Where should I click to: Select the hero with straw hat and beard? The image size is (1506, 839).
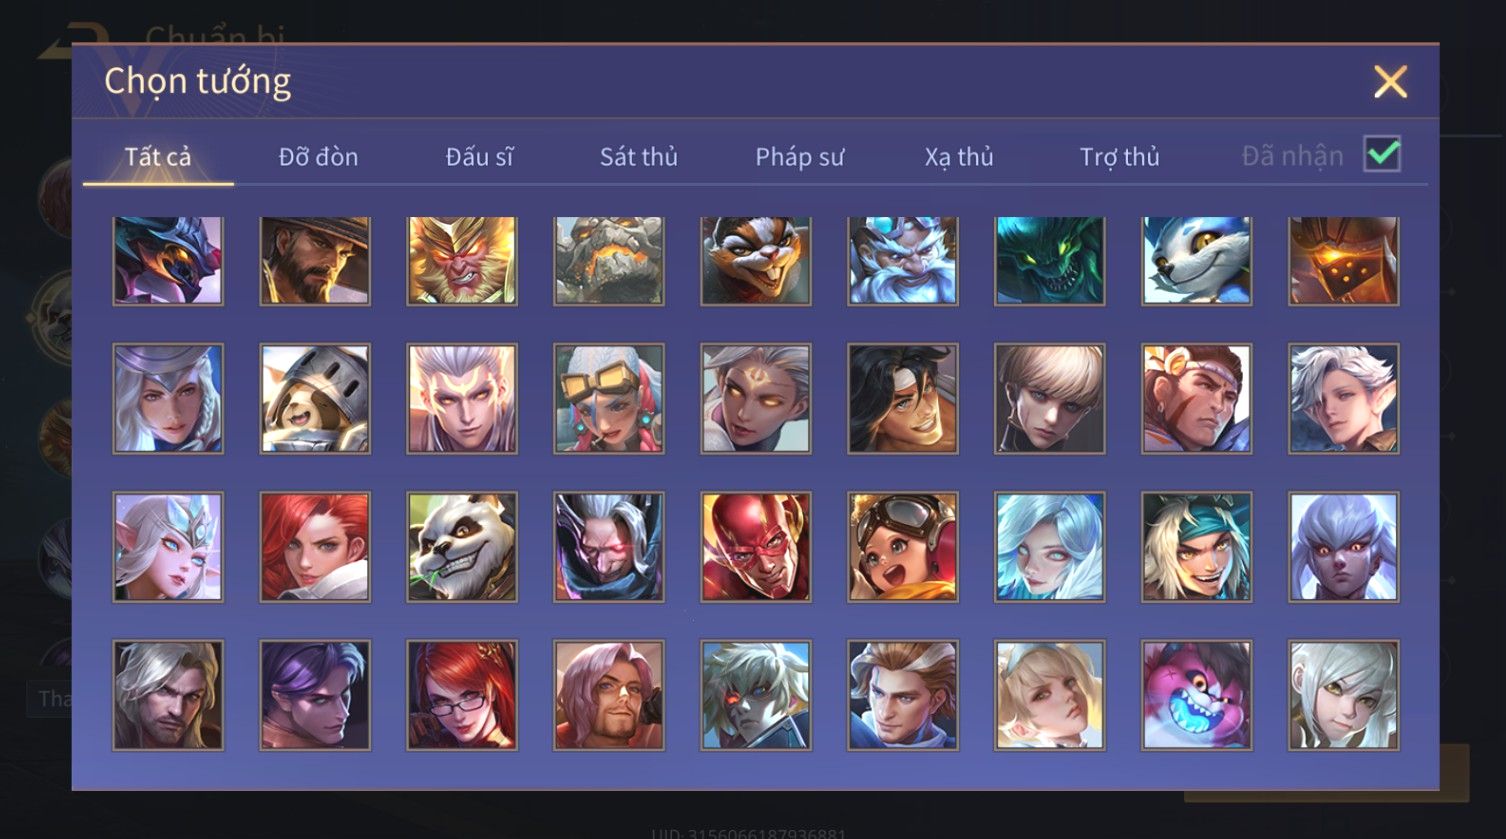[315, 261]
